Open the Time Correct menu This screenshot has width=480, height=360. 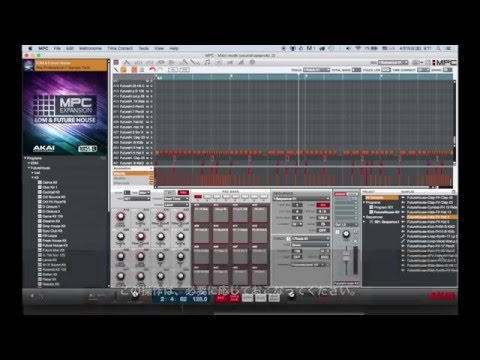[120, 48]
